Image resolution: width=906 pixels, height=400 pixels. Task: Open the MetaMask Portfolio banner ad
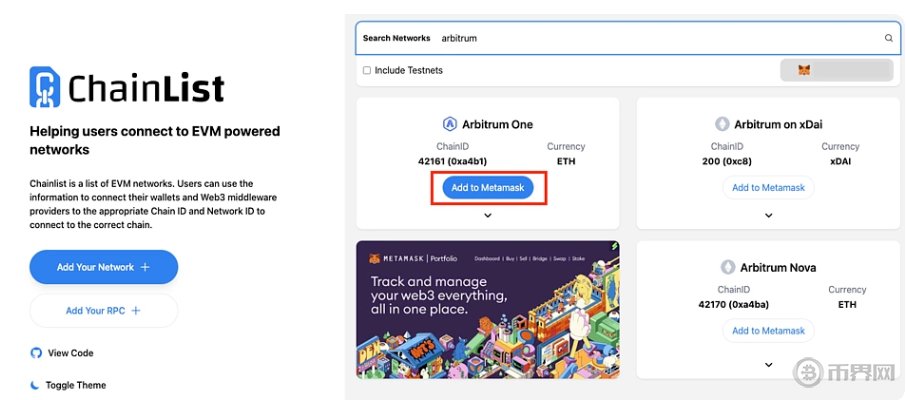[488, 309]
